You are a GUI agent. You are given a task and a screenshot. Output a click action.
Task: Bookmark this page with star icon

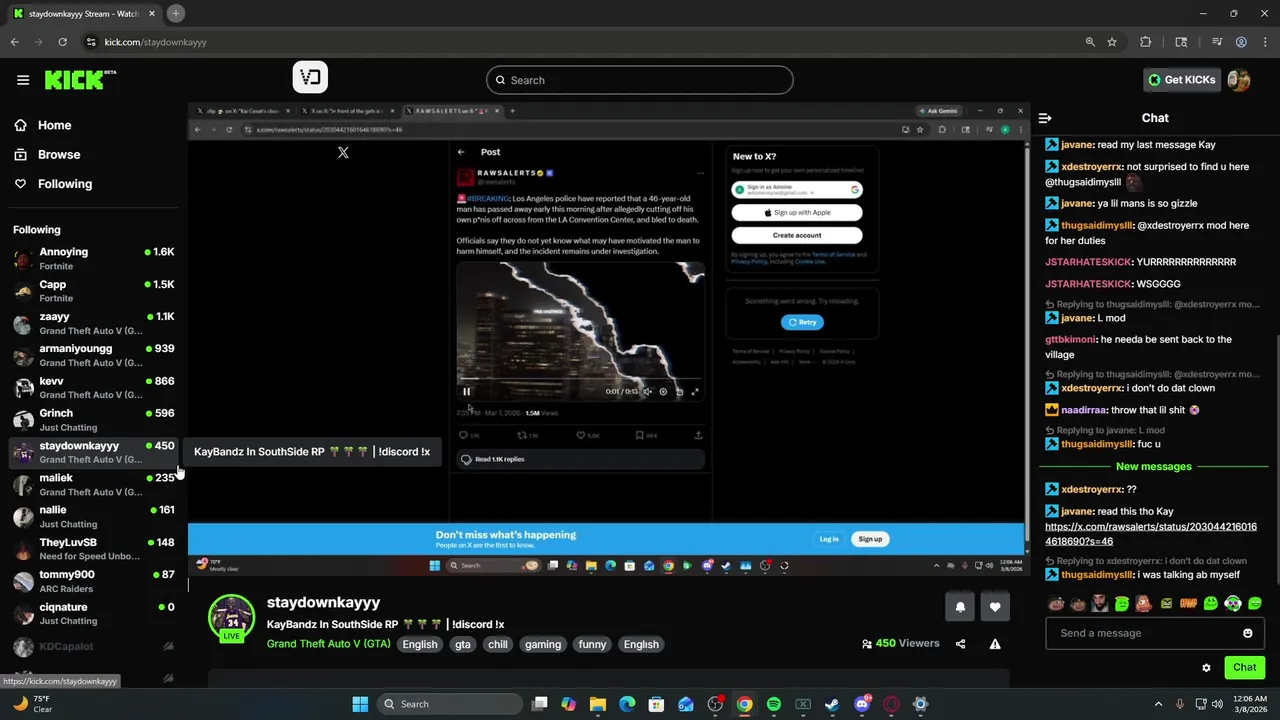pos(1112,42)
